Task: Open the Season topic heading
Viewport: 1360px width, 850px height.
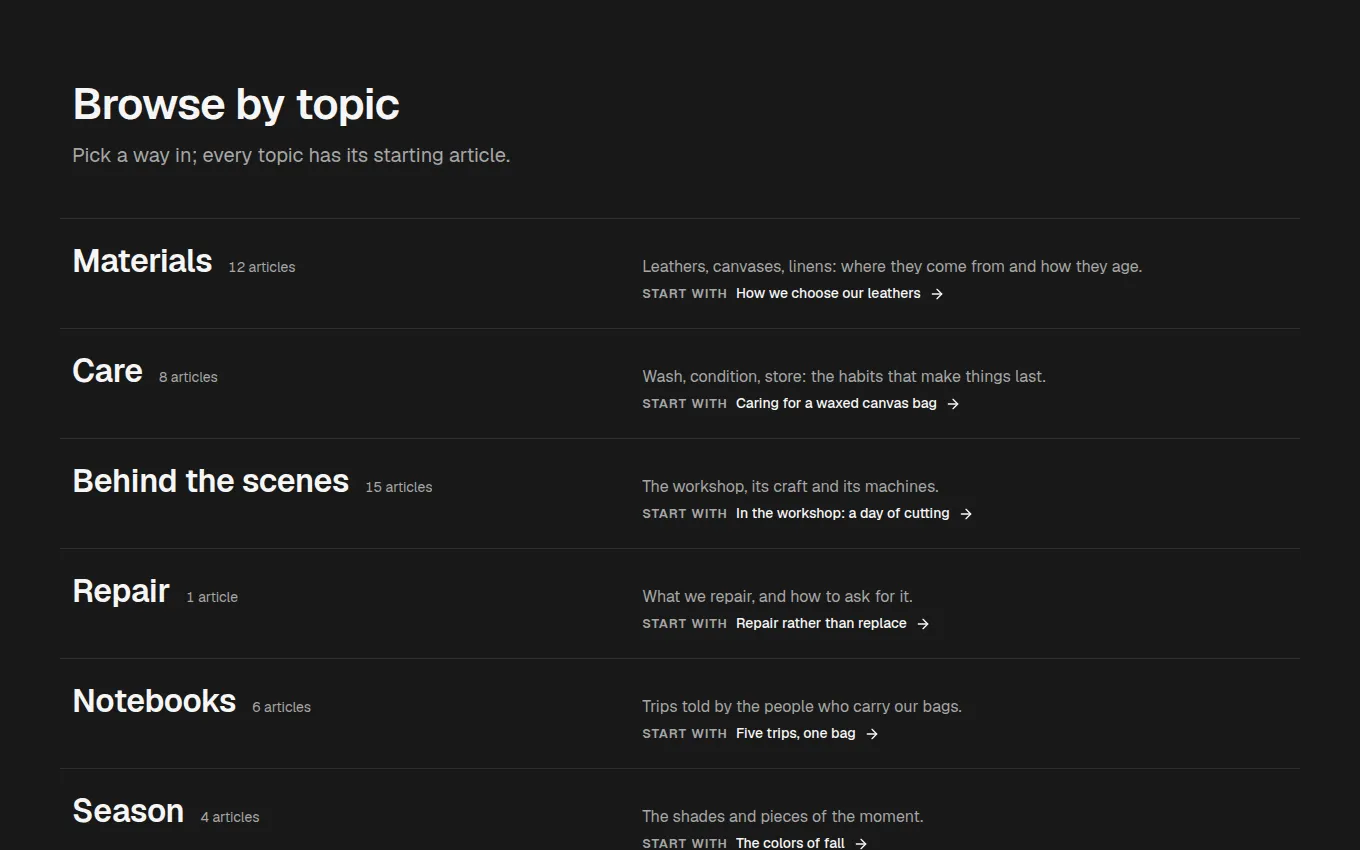Action: [128, 811]
